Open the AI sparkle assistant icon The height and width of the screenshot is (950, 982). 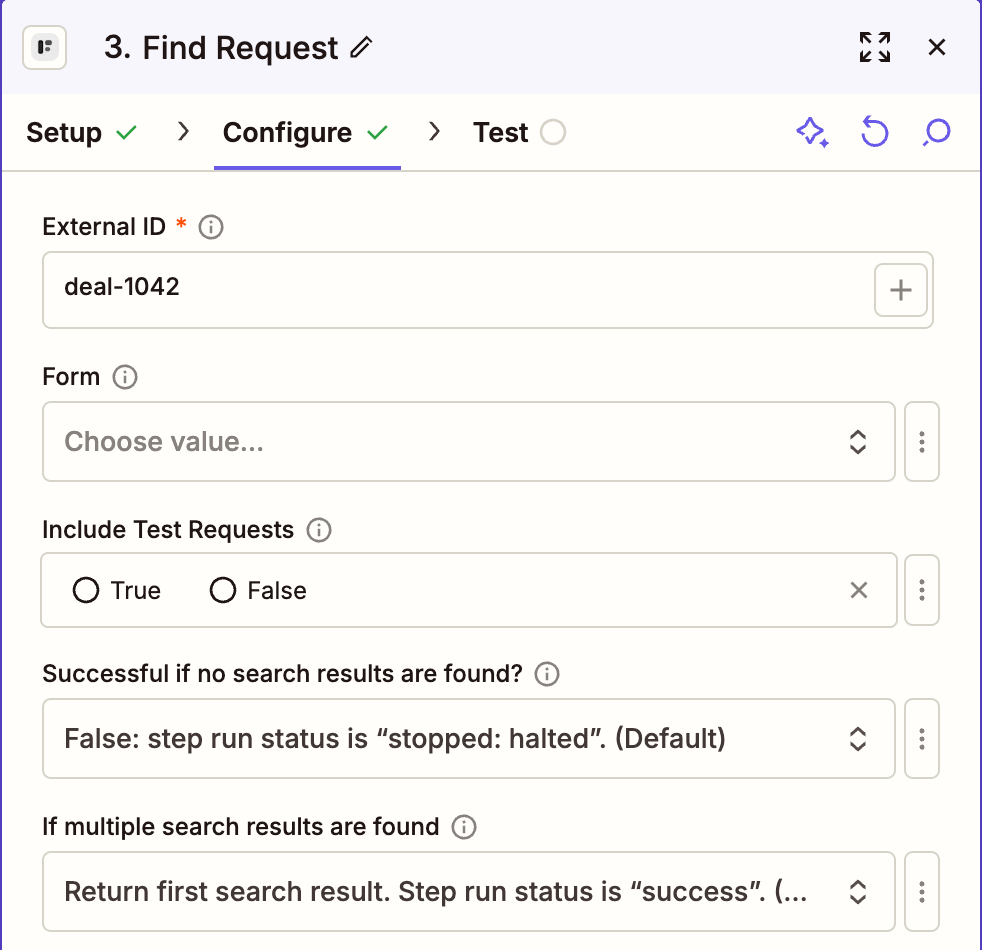coord(812,132)
